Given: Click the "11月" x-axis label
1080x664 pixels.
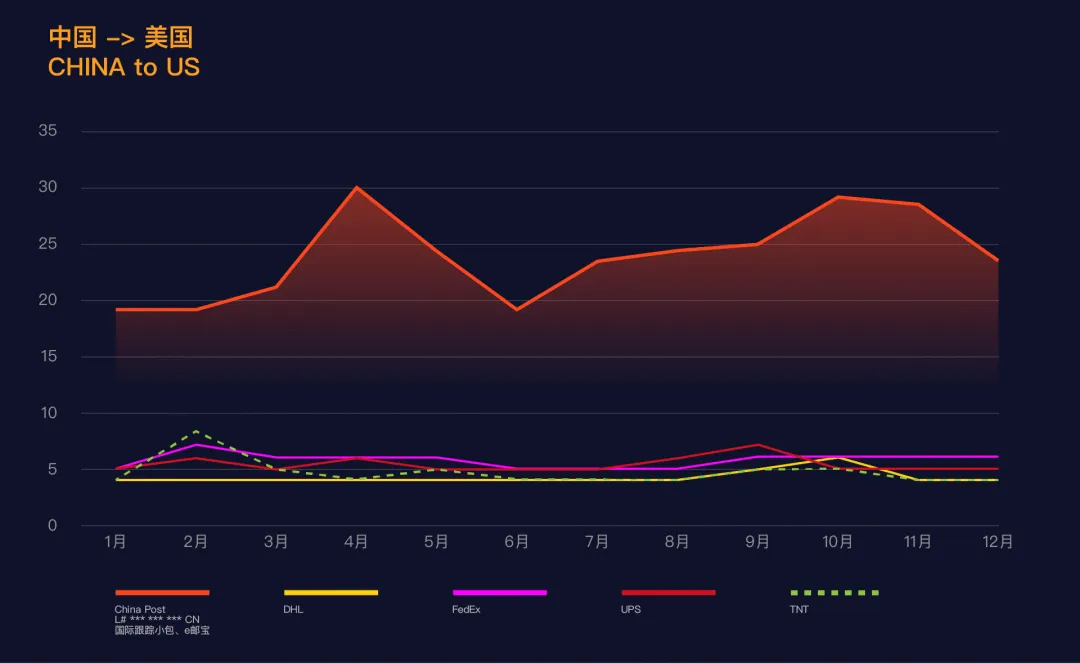Looking at the screenshot, I should pyautogui.click(x=918, y=542).
